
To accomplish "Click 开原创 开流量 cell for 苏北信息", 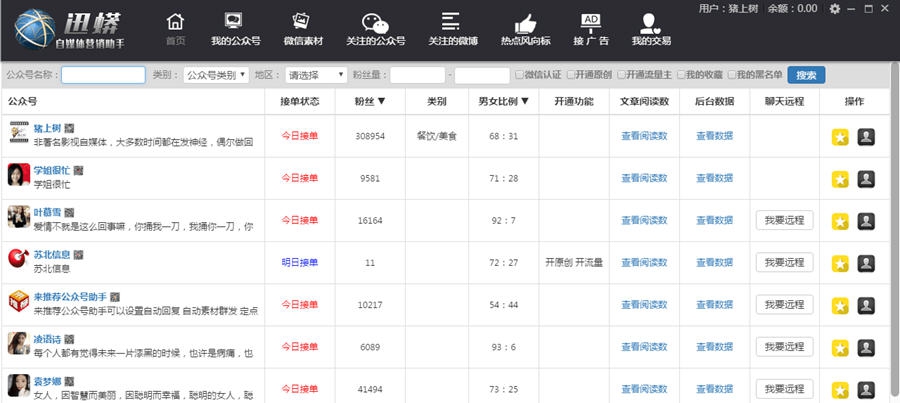I will (x=574, y=263).
